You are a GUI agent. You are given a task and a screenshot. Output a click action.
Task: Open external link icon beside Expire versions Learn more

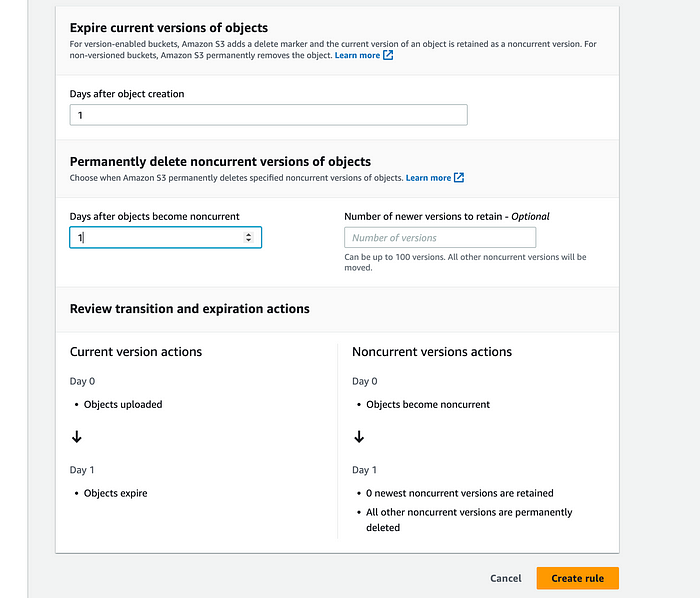tap(388, 55)
